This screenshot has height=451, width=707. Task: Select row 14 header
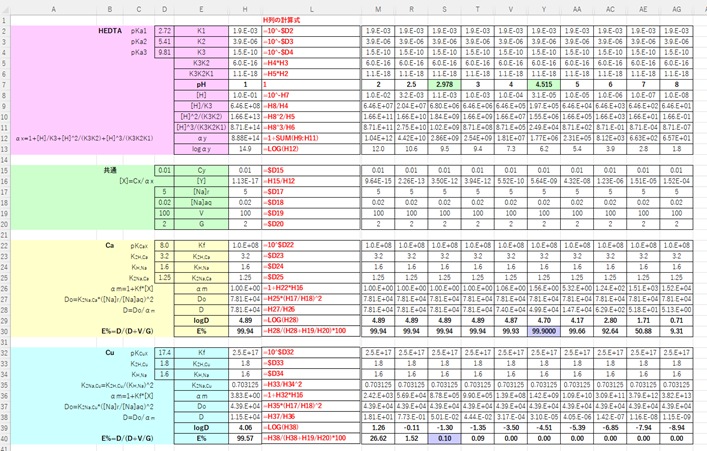tap(4, 160)
